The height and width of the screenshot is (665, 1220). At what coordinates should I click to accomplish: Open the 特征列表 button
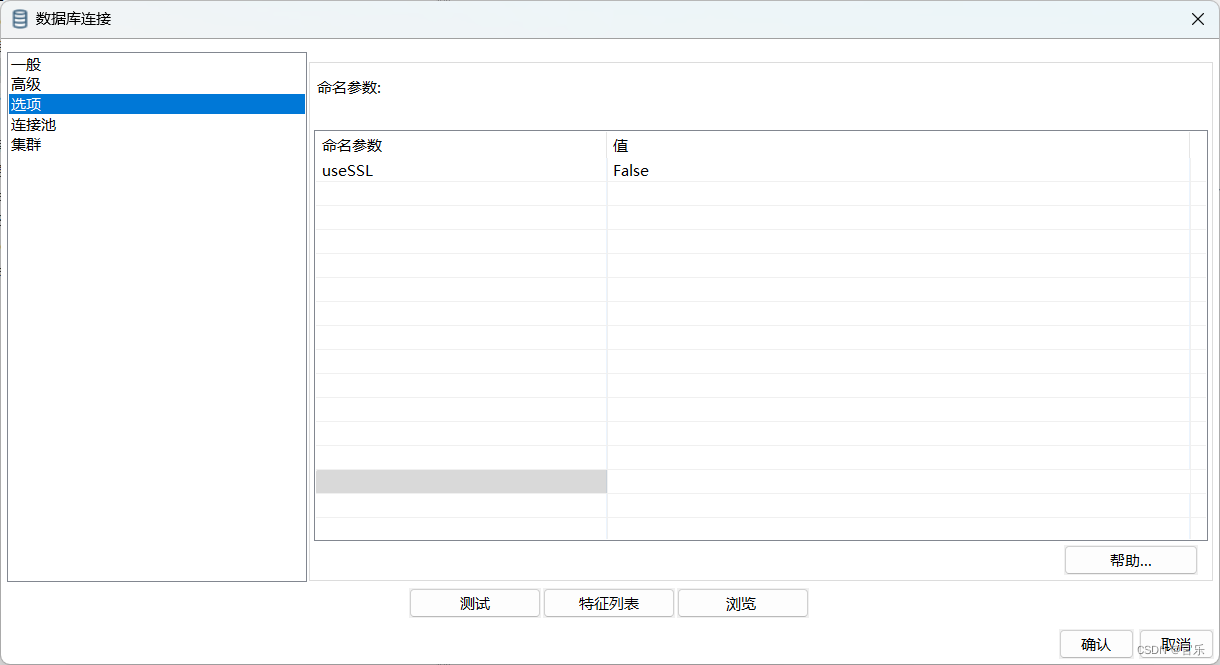point(609,603)
